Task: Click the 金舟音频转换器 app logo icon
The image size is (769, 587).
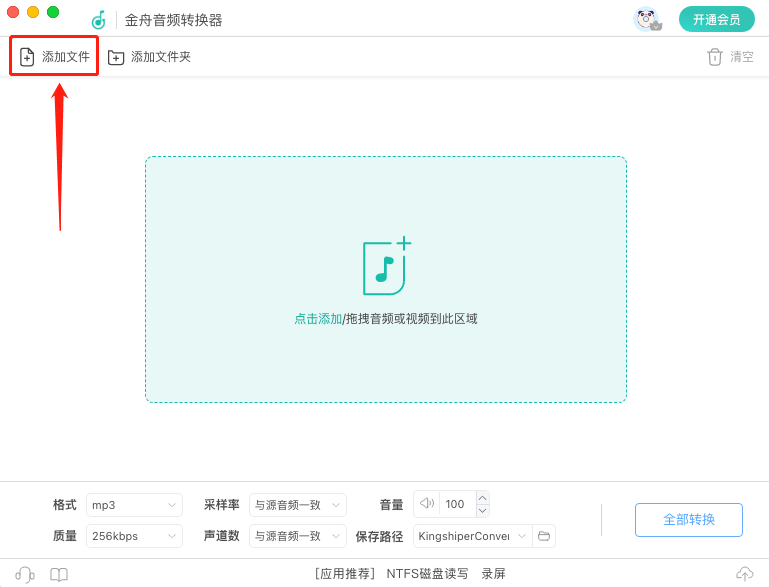Action: coord(99,20)
